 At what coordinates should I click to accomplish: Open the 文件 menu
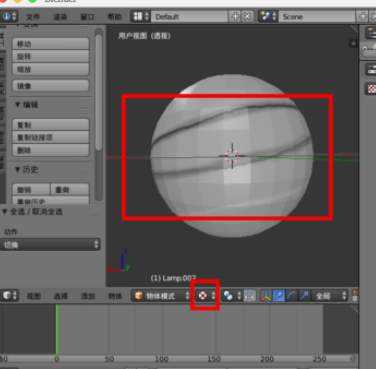pos(33,17)
